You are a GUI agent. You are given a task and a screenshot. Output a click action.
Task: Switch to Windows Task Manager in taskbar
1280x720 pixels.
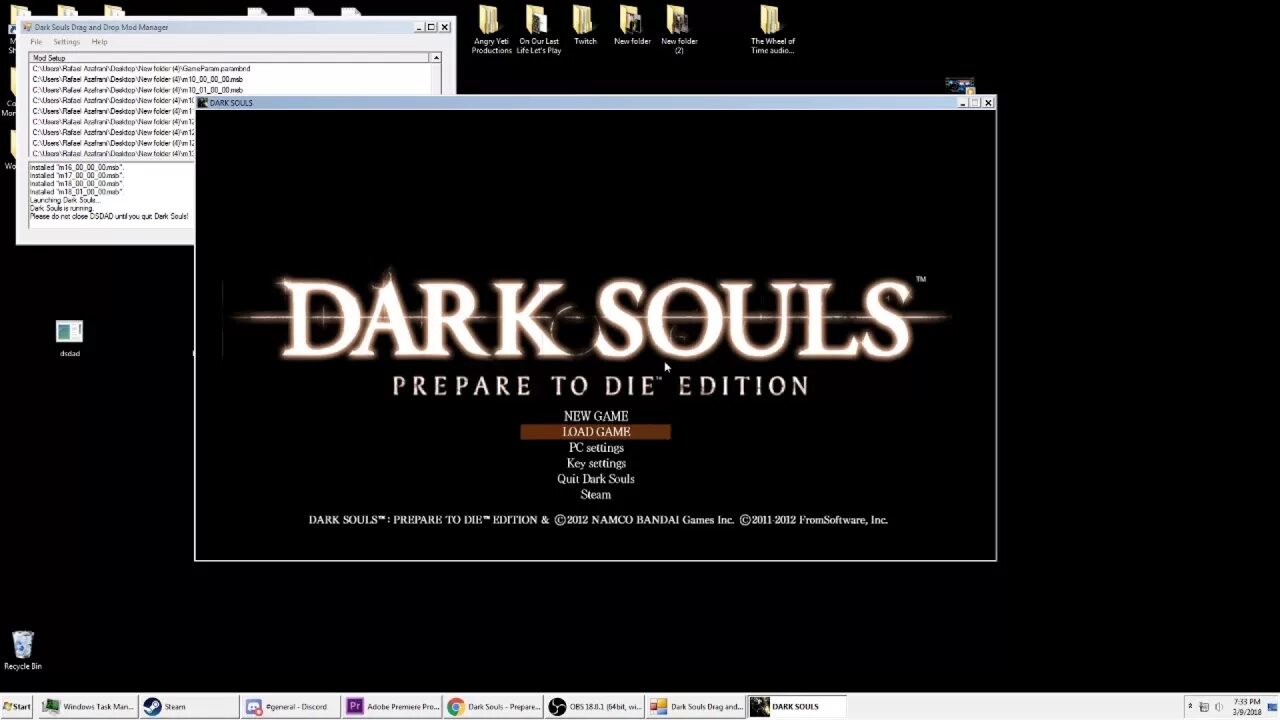[88, 706]
